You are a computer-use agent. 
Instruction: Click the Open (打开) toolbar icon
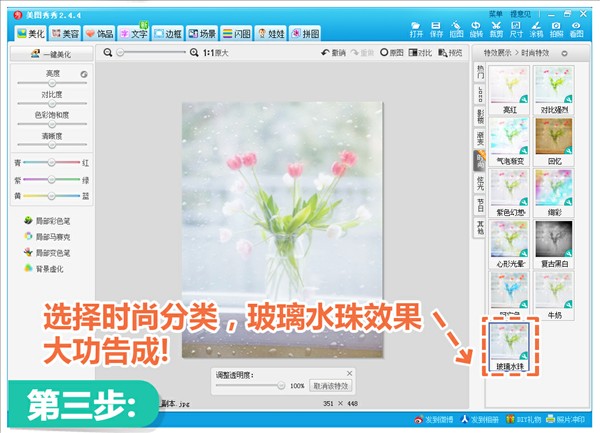[x=416, y=29]
